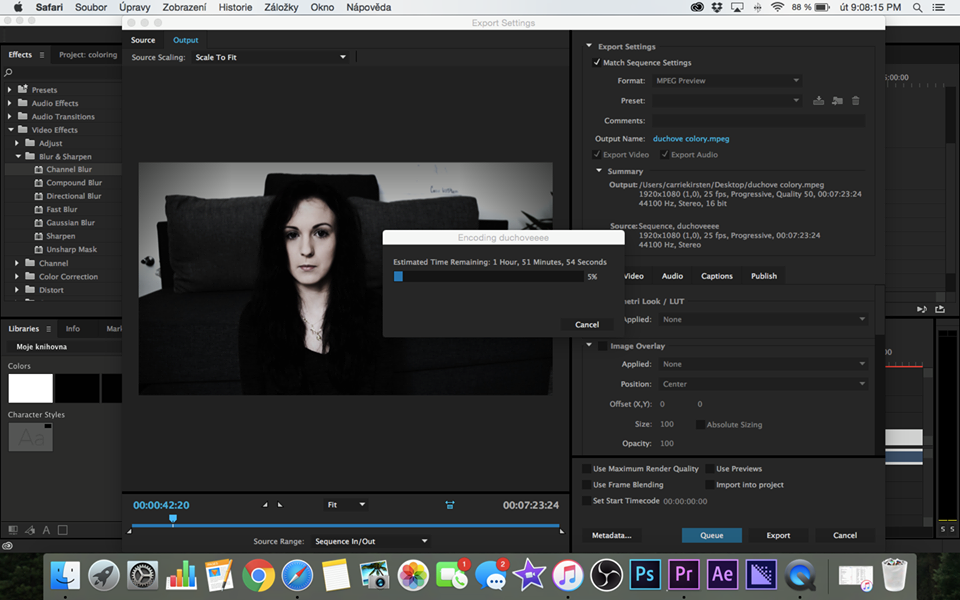Viewport: 960px width, 600px height.
Task: Open After Effects from the dock
Action: (722, 575)
